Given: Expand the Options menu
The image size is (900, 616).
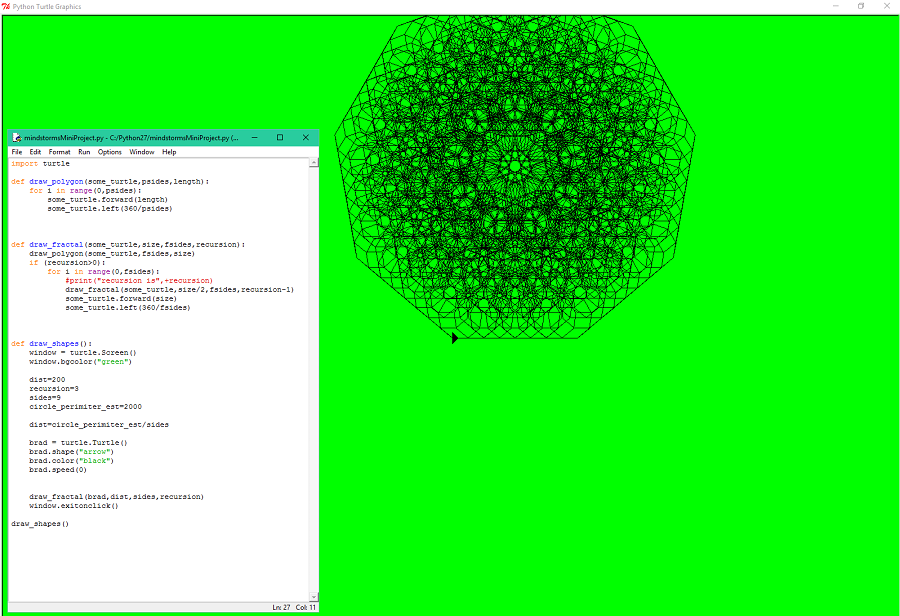Looking at the screenshot, I should pos(109,152).
